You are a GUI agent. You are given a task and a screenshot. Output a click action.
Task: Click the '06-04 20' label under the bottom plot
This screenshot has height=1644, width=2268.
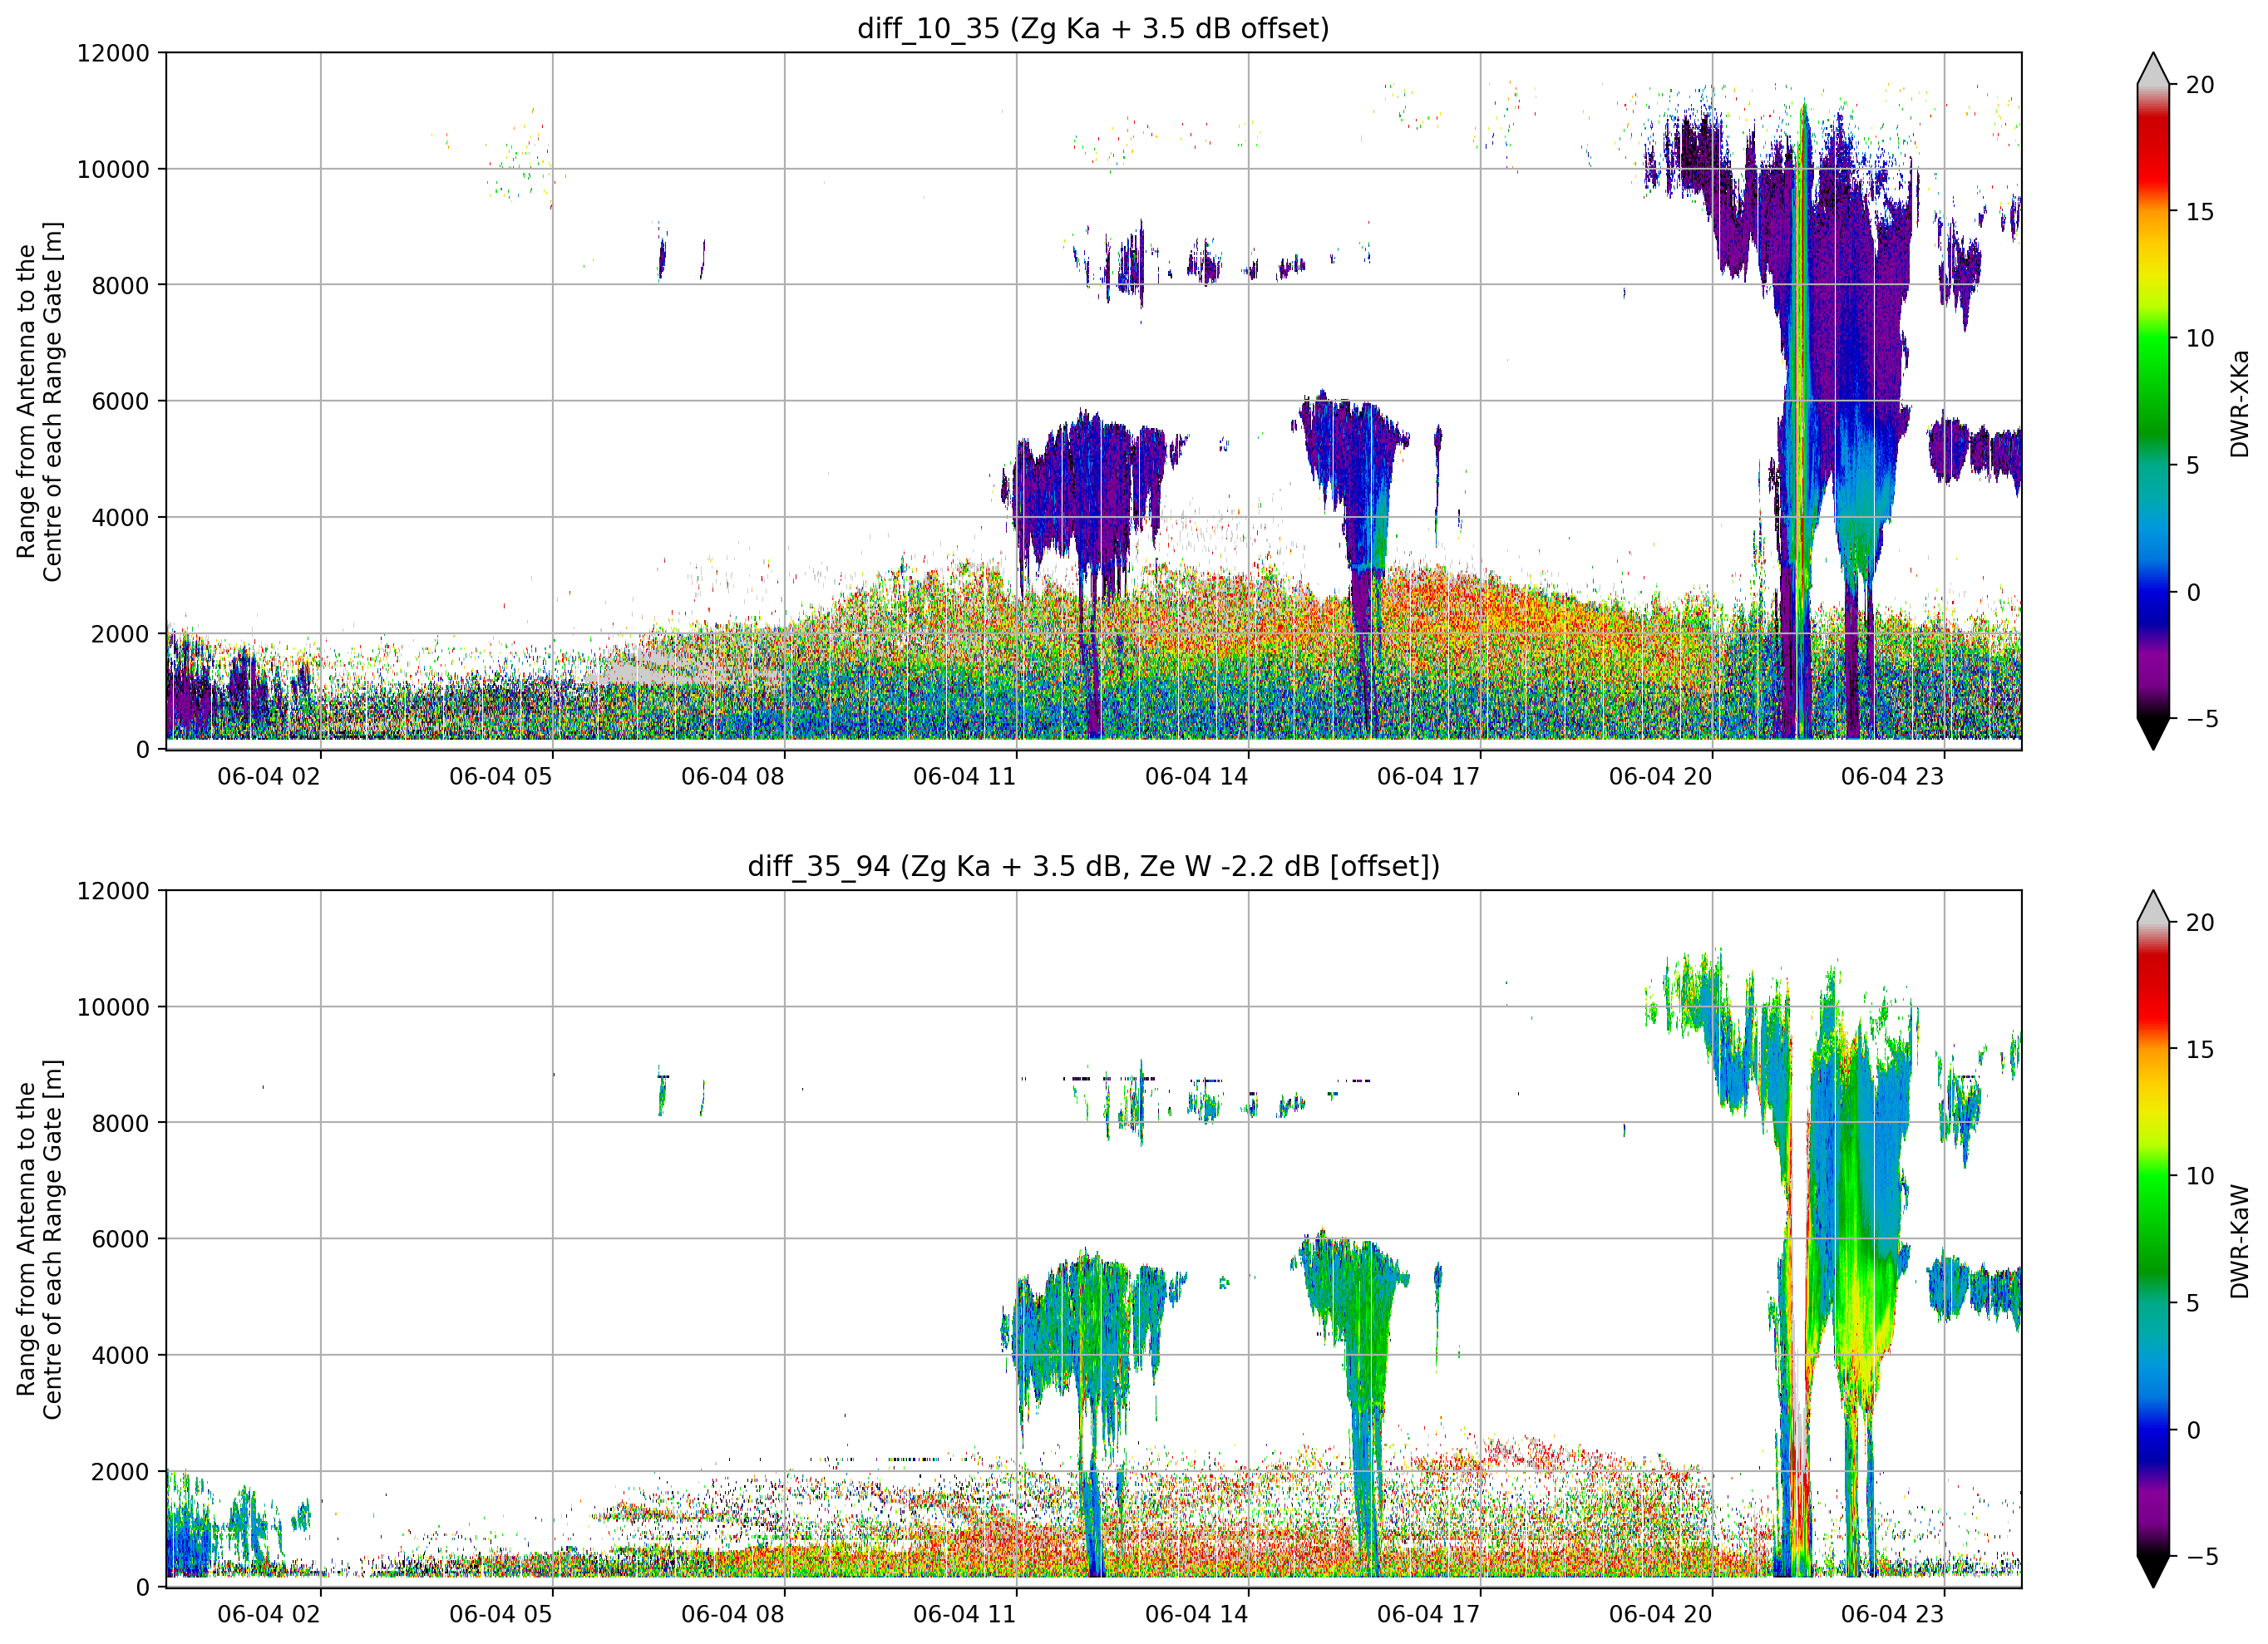click(1661, 1614)
